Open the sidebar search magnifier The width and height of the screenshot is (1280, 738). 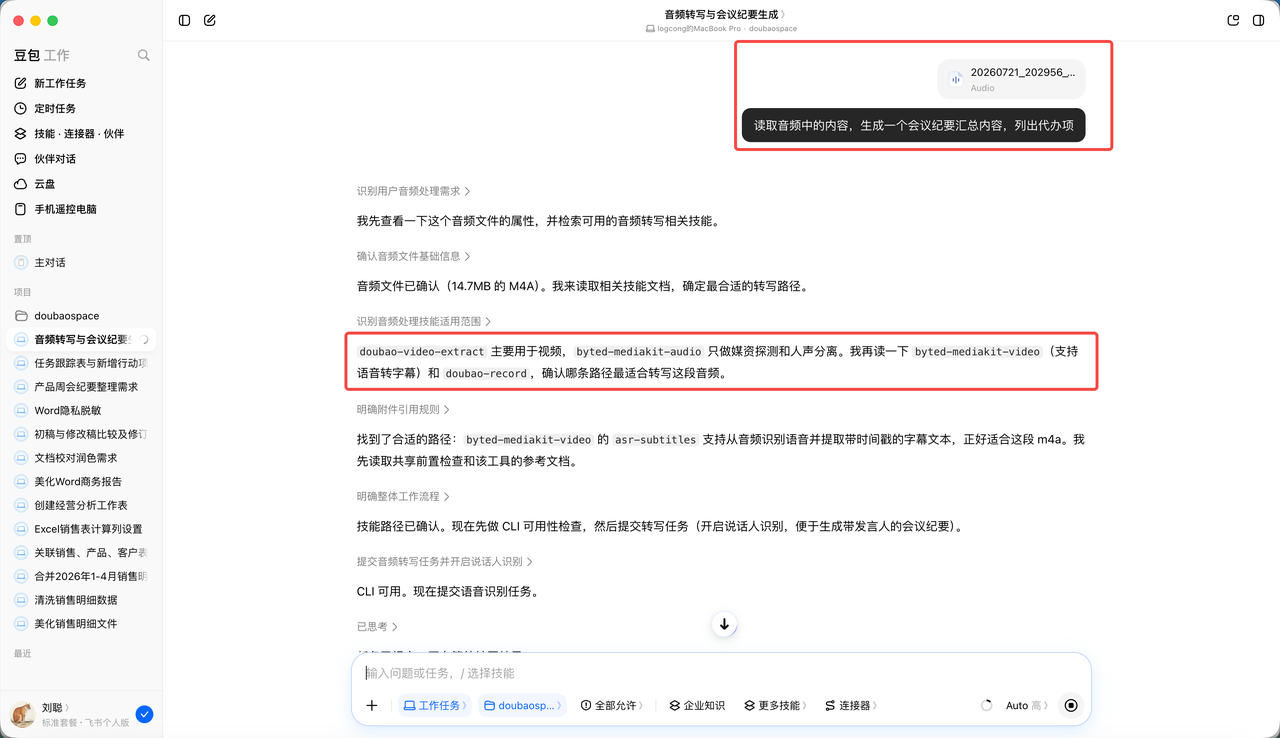coord(144,55)
